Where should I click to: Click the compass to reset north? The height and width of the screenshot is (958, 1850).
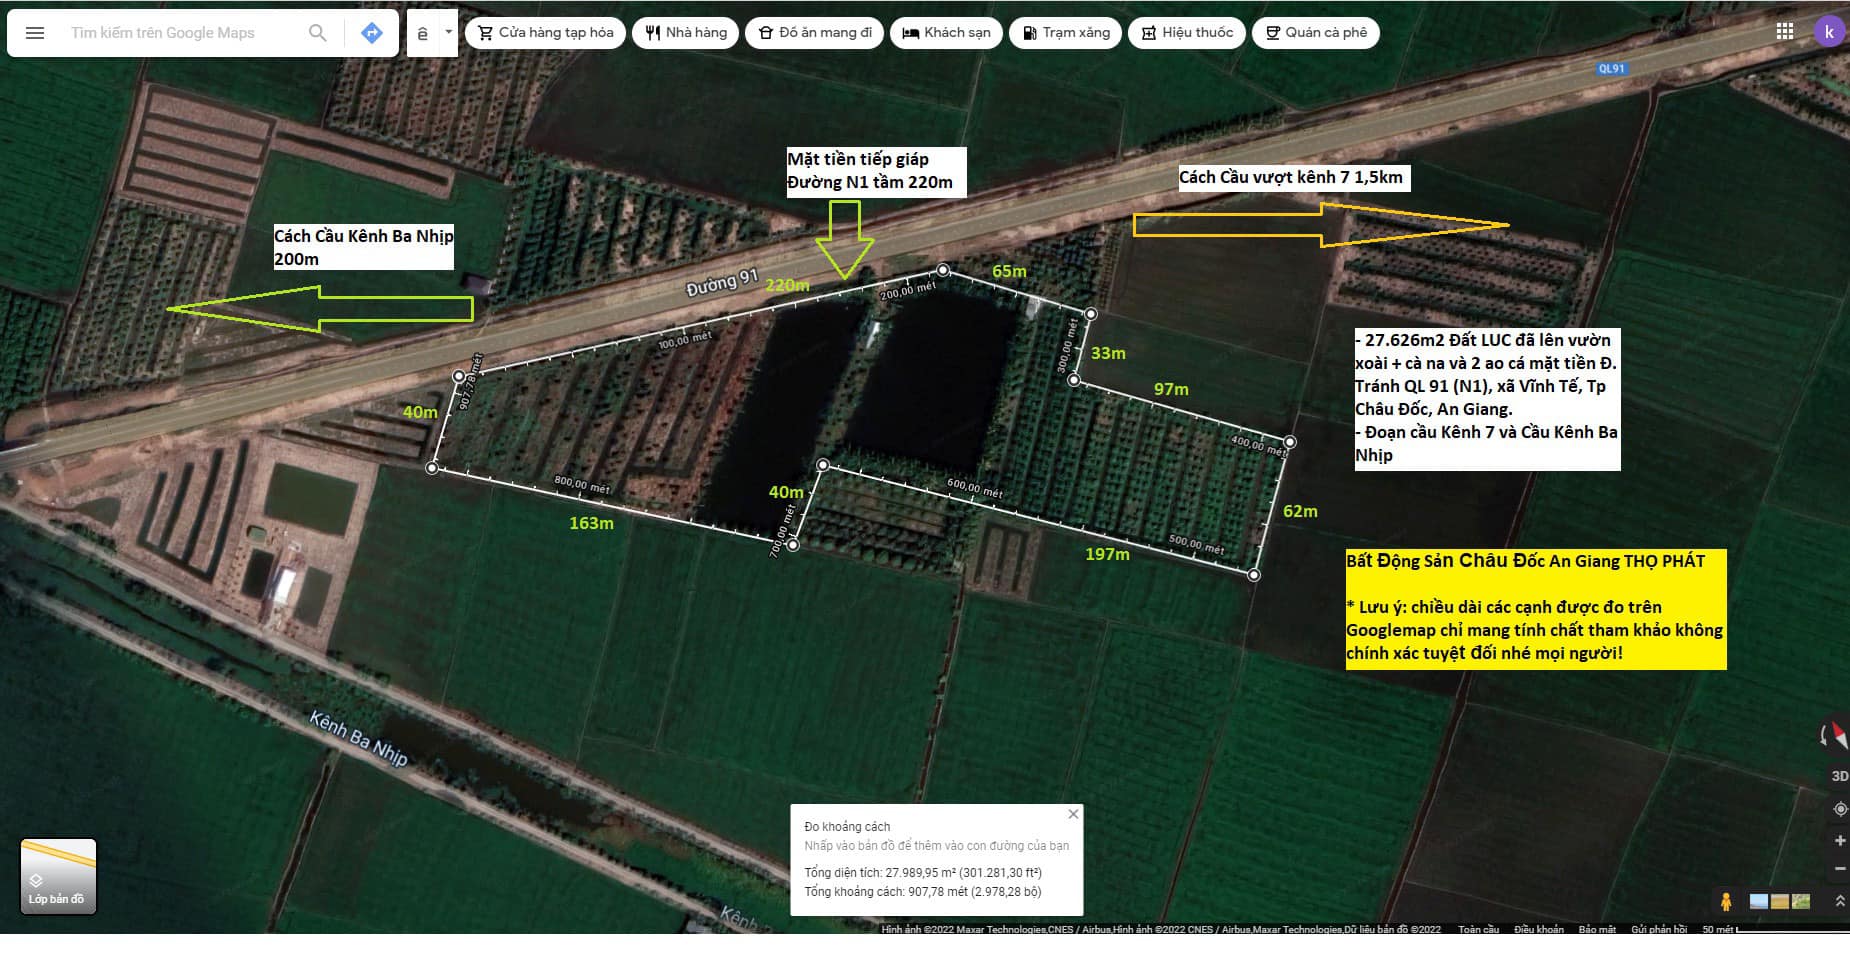pyautogui.click(x=1835, y=736)
